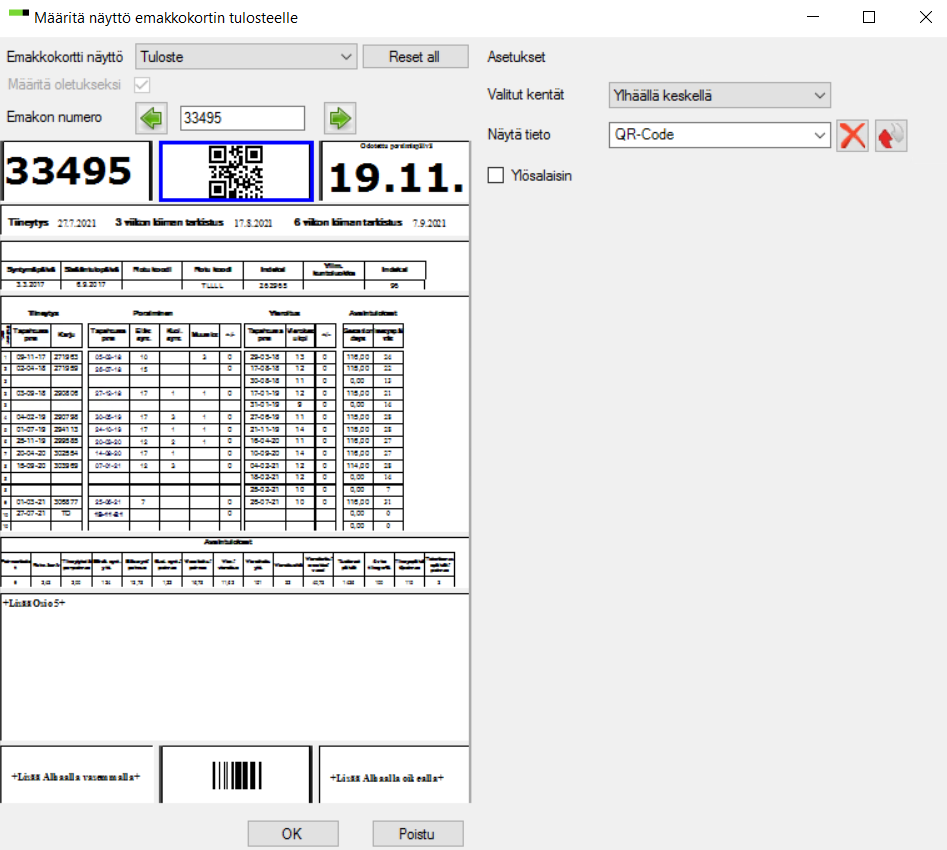This screenshot has width=947, height=850.
Task: Toggle the Määritä oletukseksi checkbox
Action: tap(142, 85)
